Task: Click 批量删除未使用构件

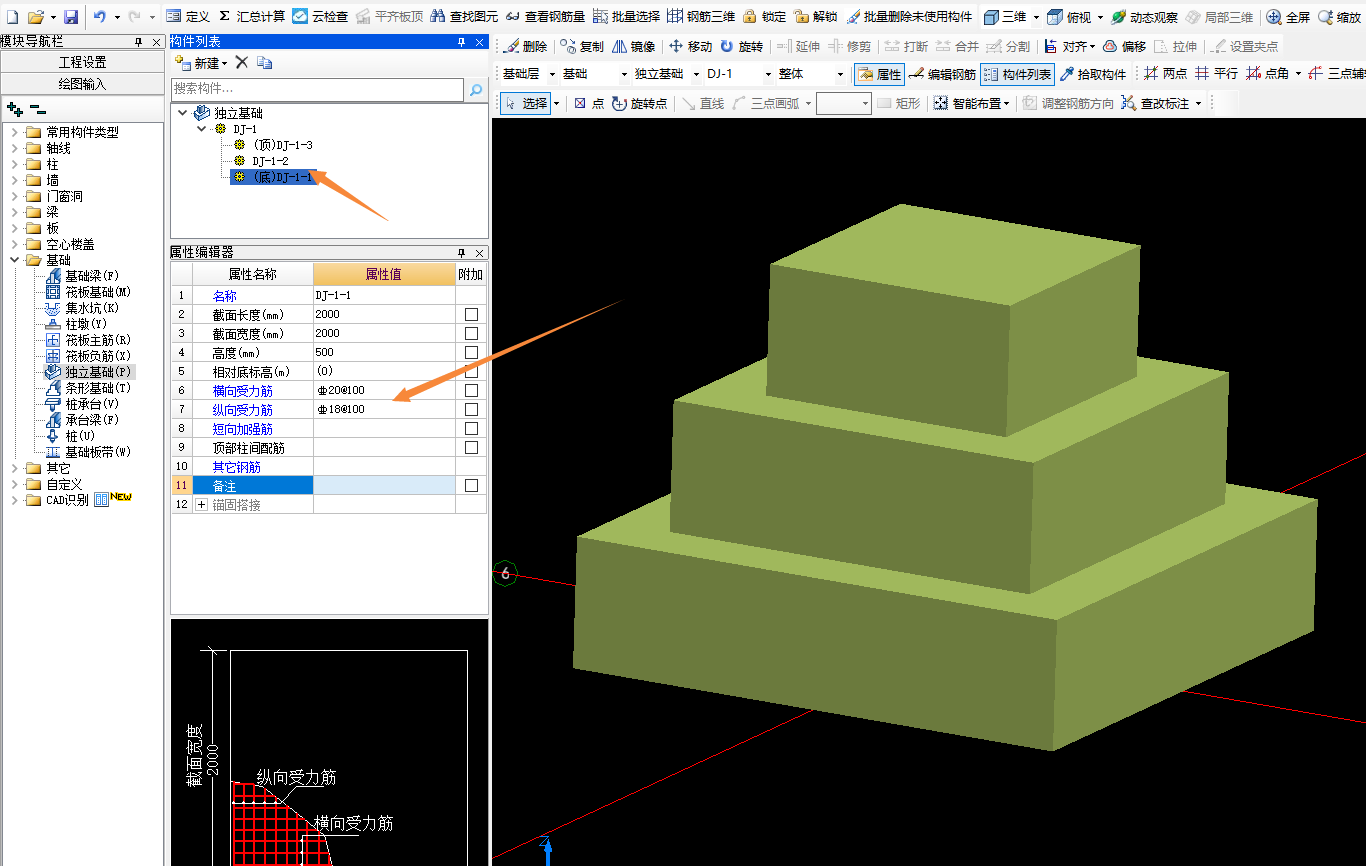Action: pos(909,17)
